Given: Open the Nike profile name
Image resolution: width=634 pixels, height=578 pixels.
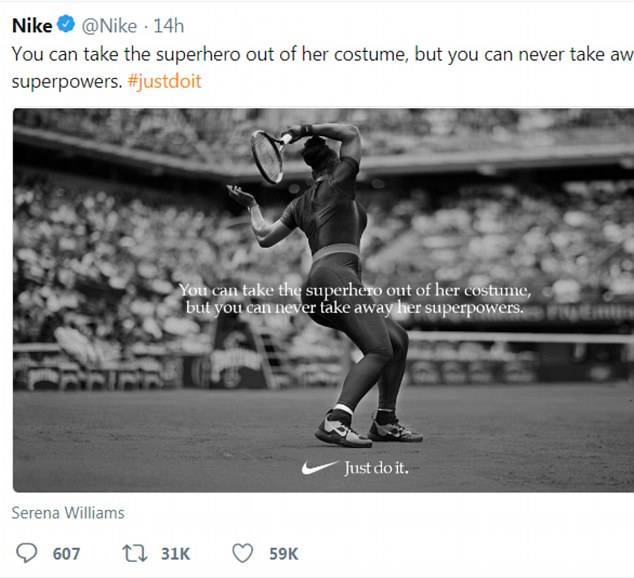Looking at the screenshot, I should click(x=31, y=25).
